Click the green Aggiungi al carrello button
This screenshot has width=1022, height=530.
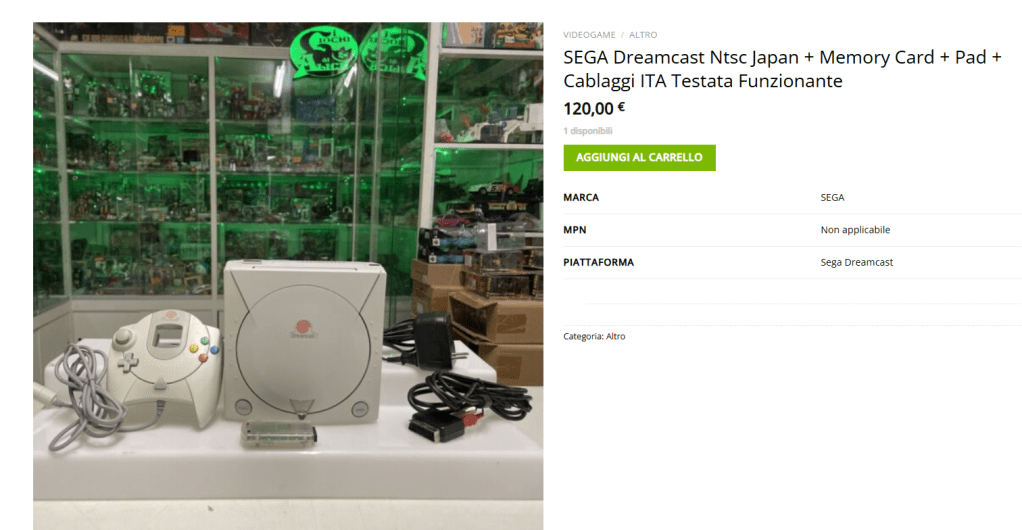639,158
